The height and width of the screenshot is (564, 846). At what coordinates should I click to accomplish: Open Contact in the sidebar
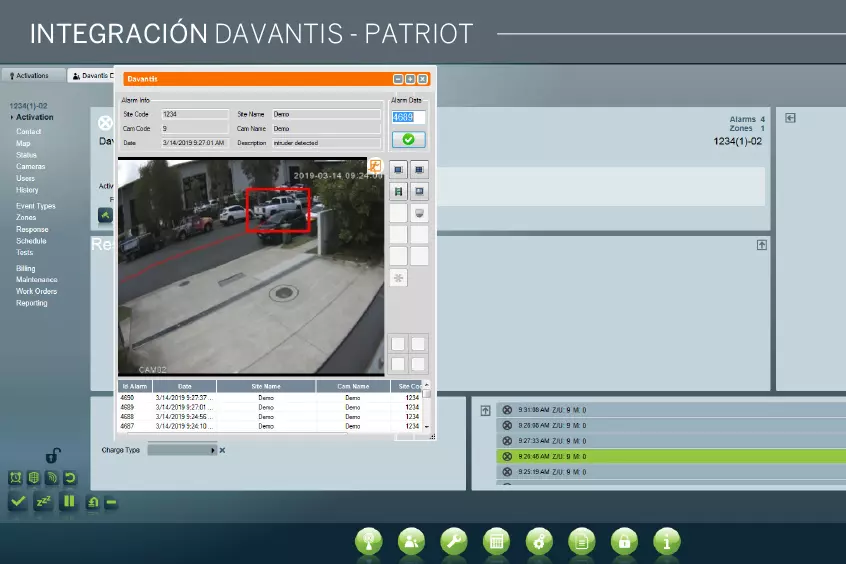29,132
